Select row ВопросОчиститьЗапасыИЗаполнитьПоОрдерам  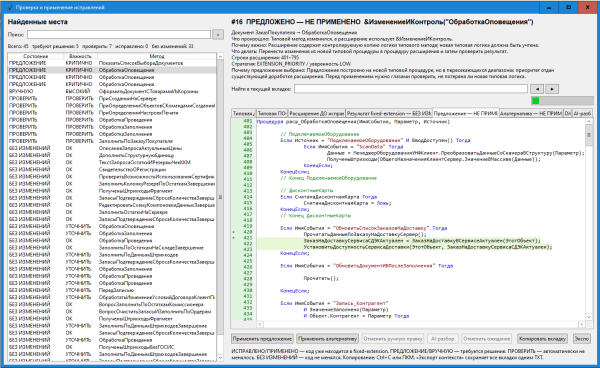pos(112,311)
